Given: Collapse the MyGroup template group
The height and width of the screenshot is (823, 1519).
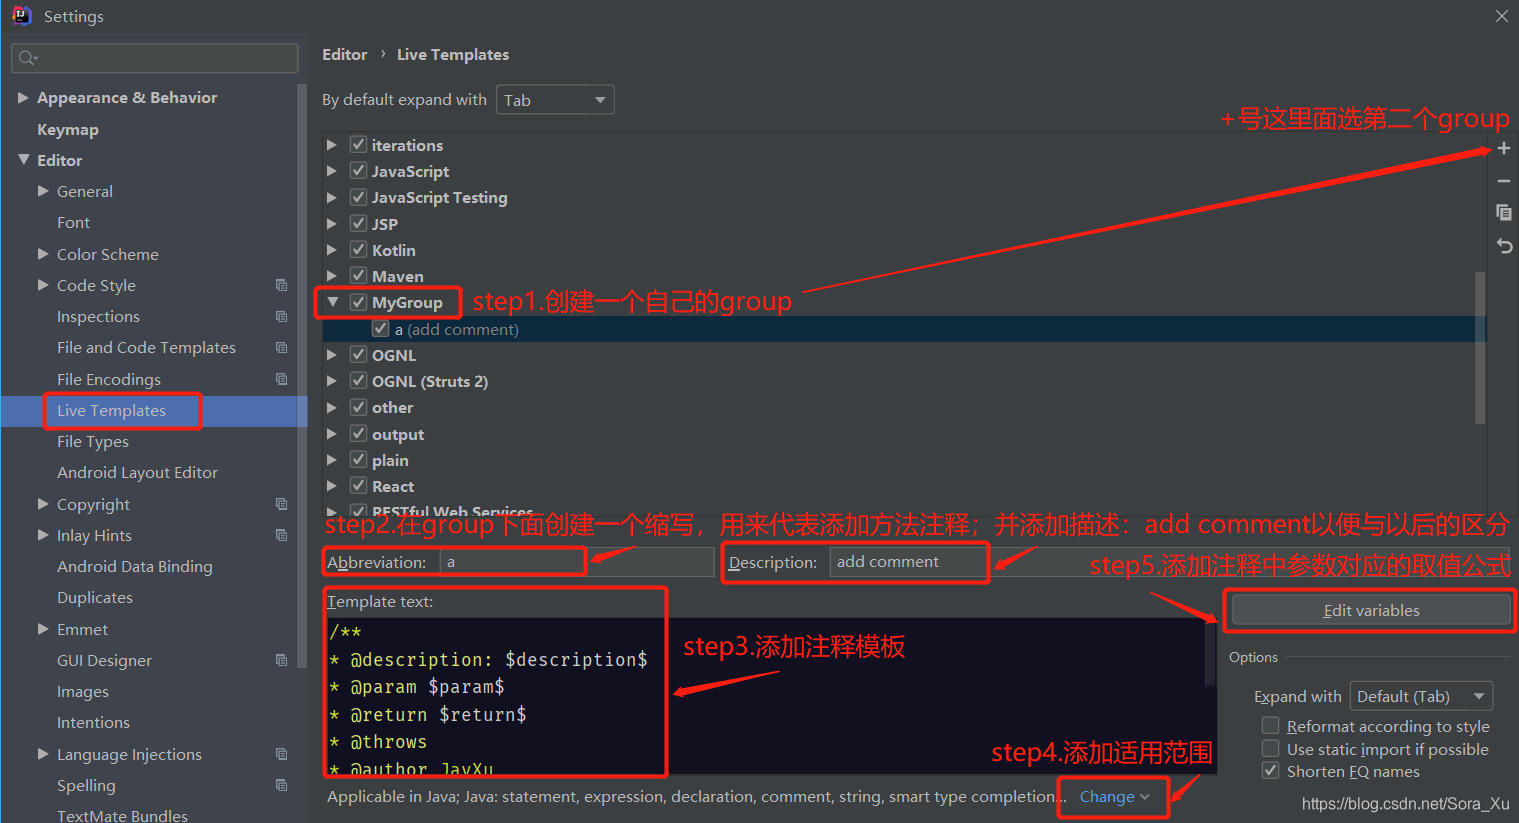Looking at the screenshot, I should (333, 302).
